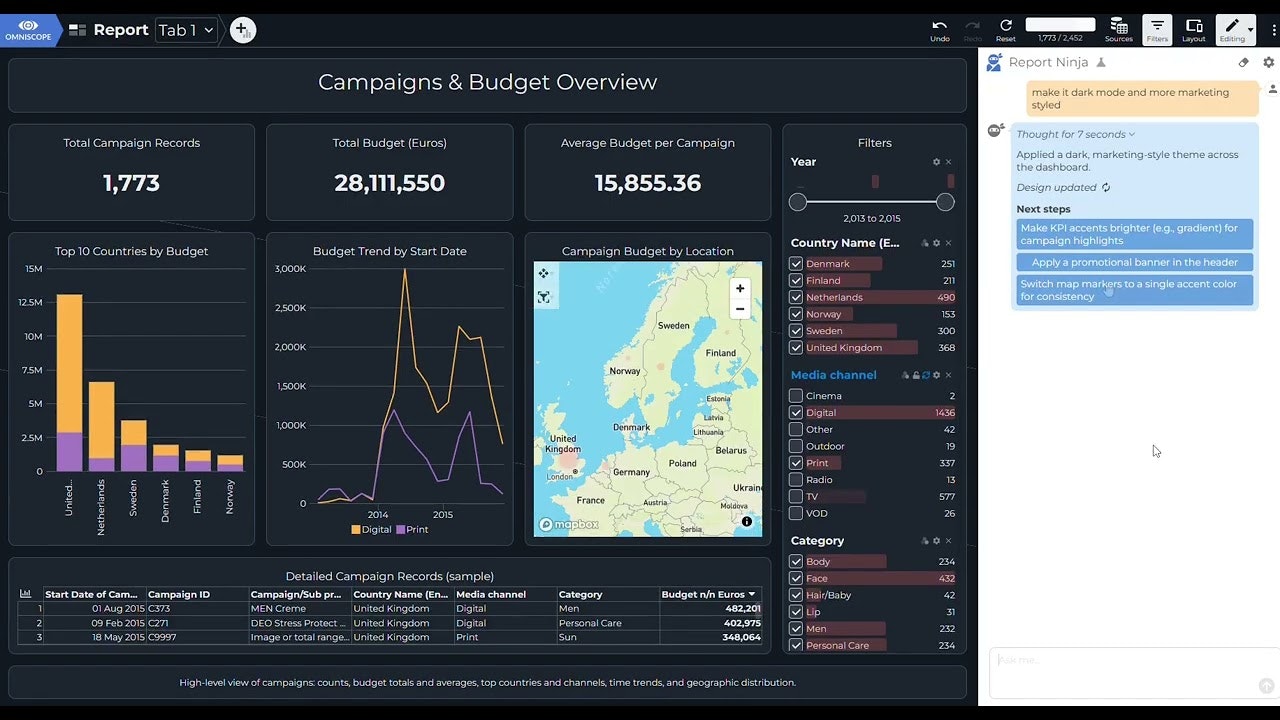The image size is (1280, 720).
Task: Open settings gear for Media channel filter
Action: tap(937, 375)
